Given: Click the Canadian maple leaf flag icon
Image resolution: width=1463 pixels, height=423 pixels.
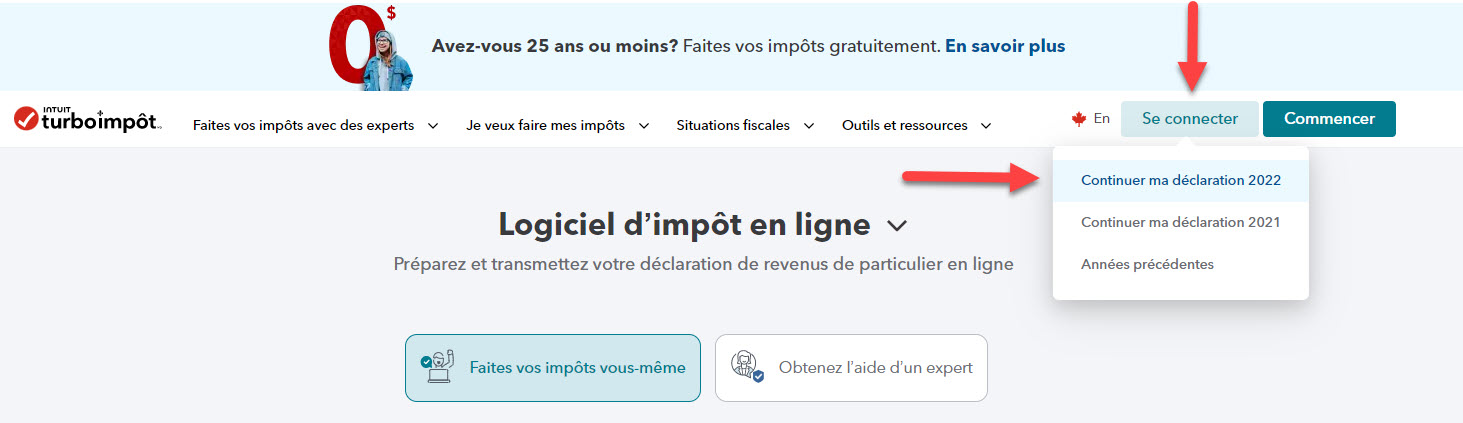Looking at the screenshot, I should pos(1079,119).
